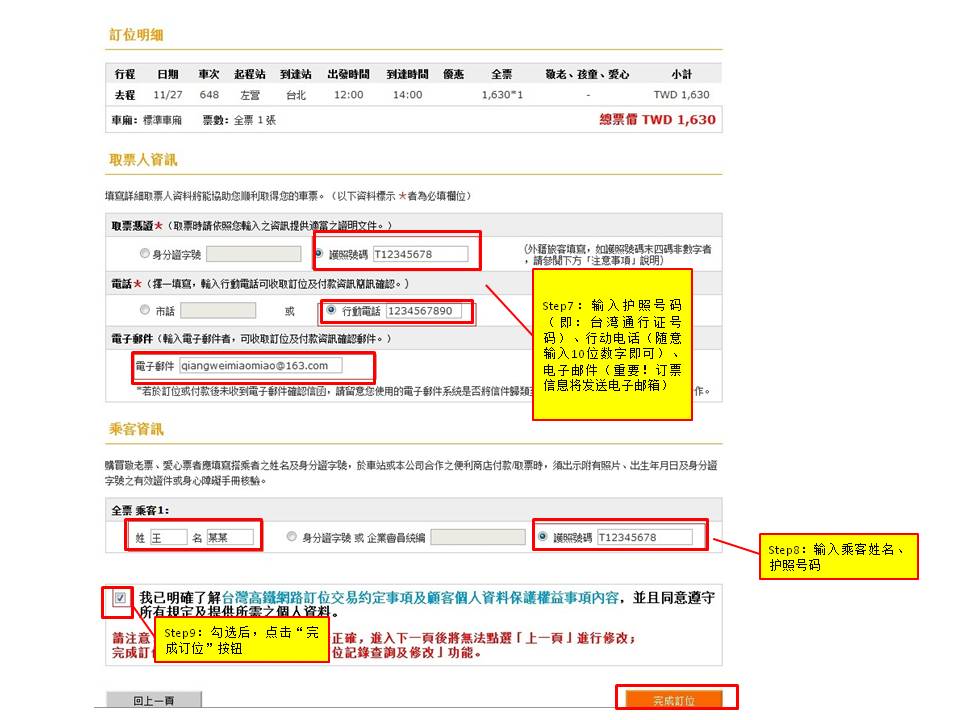Select the 護照號碼 radio under 取票憑證
Screen dimensions: 960x720
[x=320, y=254]
